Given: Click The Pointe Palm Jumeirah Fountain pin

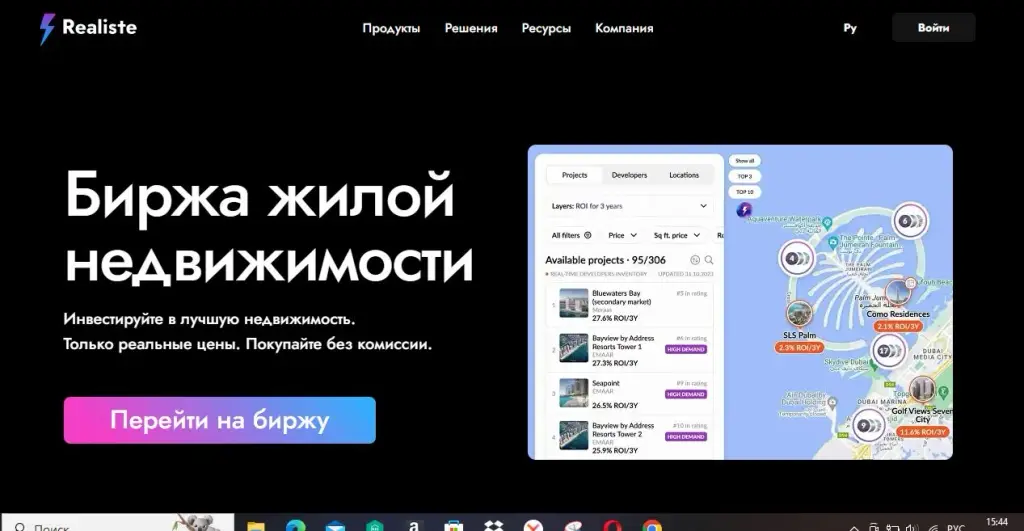Looking at the screenshot, I should coord(833,242).
